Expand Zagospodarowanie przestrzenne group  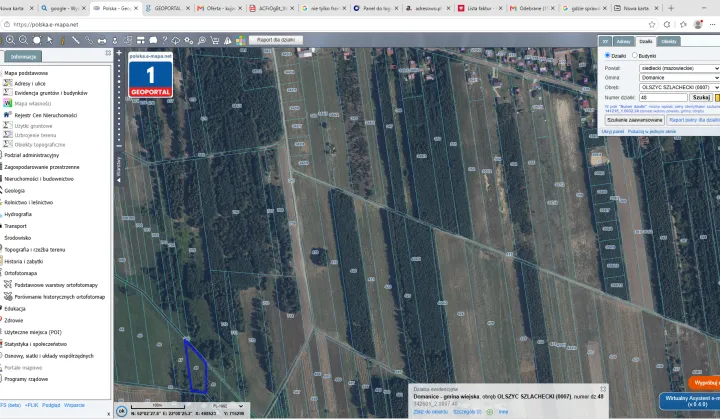(x=41, y=167)
